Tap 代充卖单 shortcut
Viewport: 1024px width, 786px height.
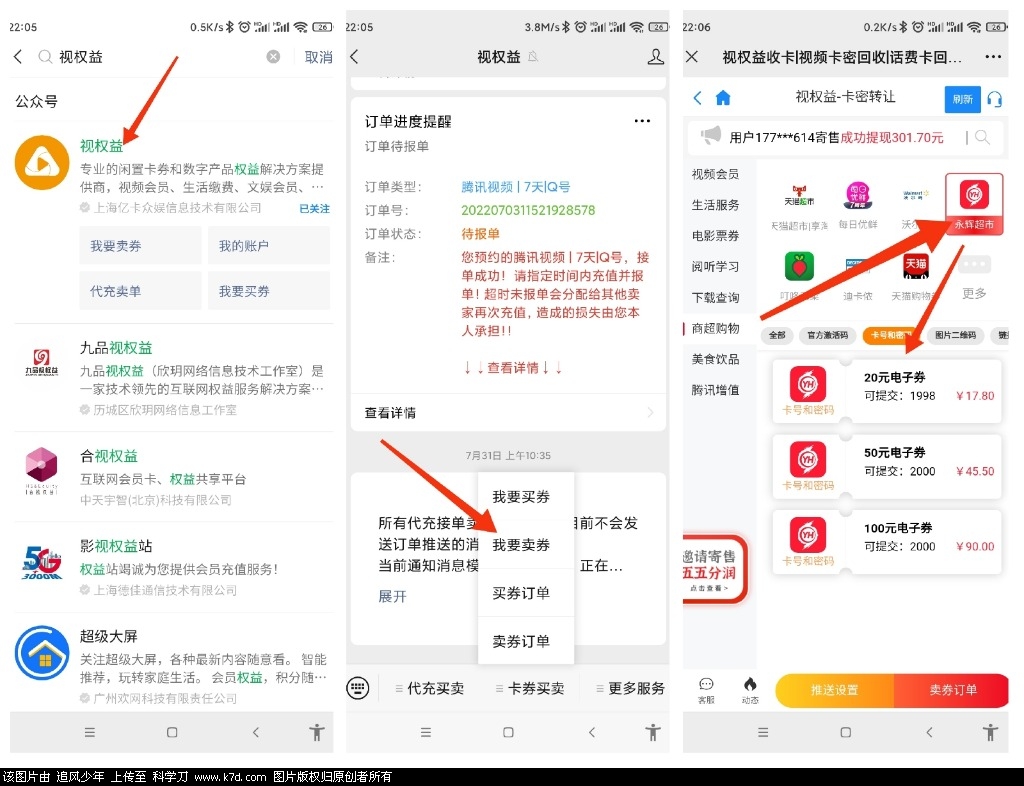click(x=140, y=291)
